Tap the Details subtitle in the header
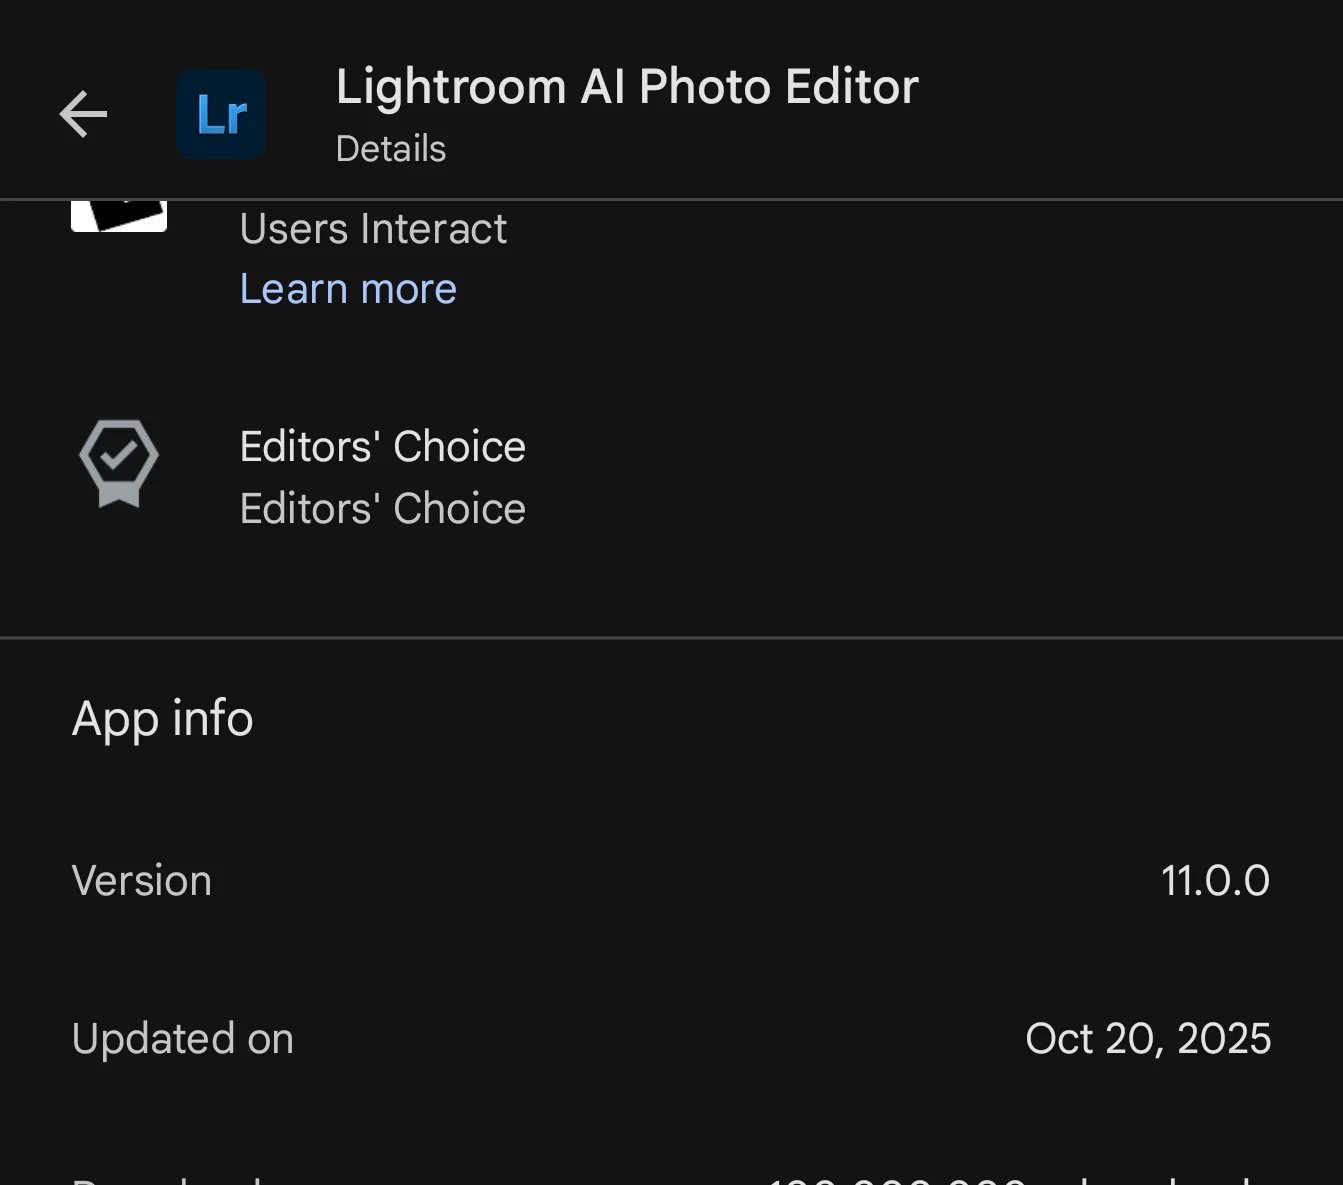The image size is (1343, 1185). 391,149
